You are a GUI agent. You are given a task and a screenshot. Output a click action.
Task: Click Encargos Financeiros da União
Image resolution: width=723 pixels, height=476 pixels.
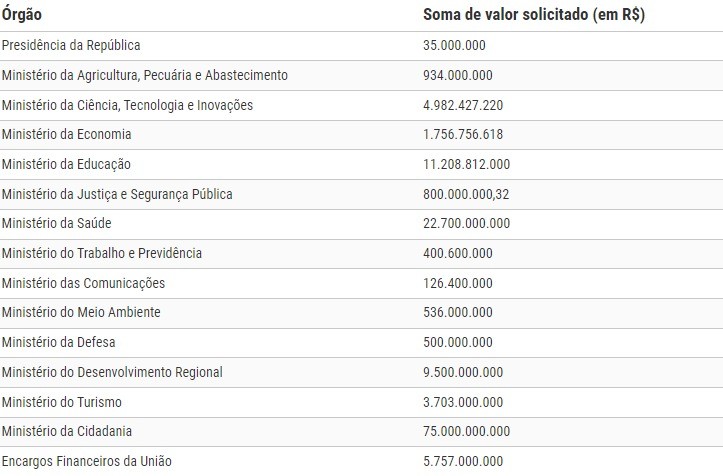(x=87, y=461)
